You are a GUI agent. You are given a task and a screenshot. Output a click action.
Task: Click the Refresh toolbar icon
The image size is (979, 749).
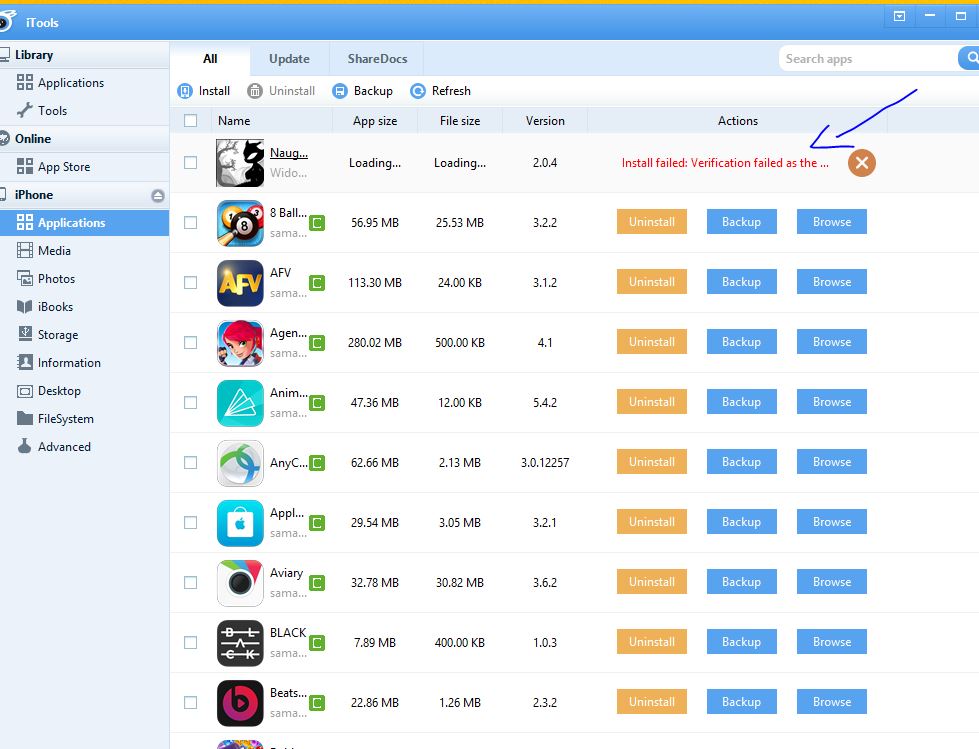click(x=418, y=91)
